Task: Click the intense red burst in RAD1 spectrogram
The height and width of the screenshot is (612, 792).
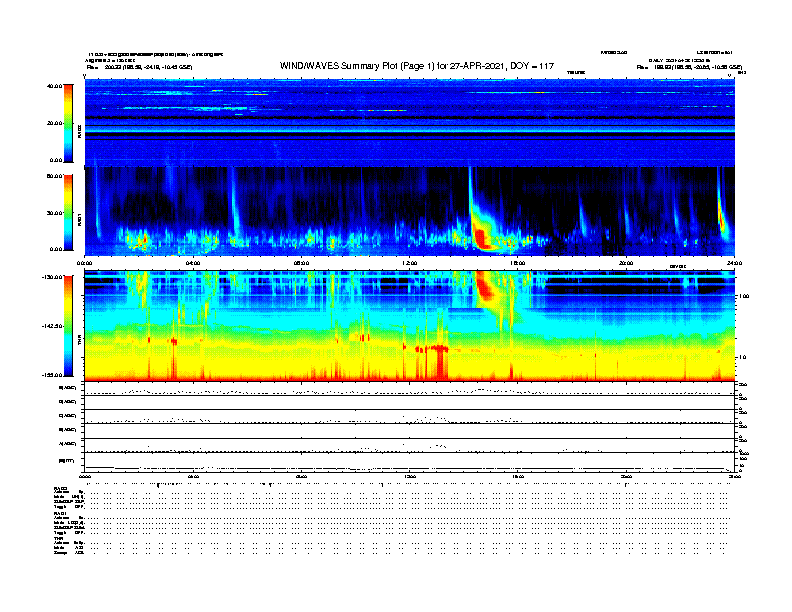Action: pyautogui.click(x=482, y=238)
